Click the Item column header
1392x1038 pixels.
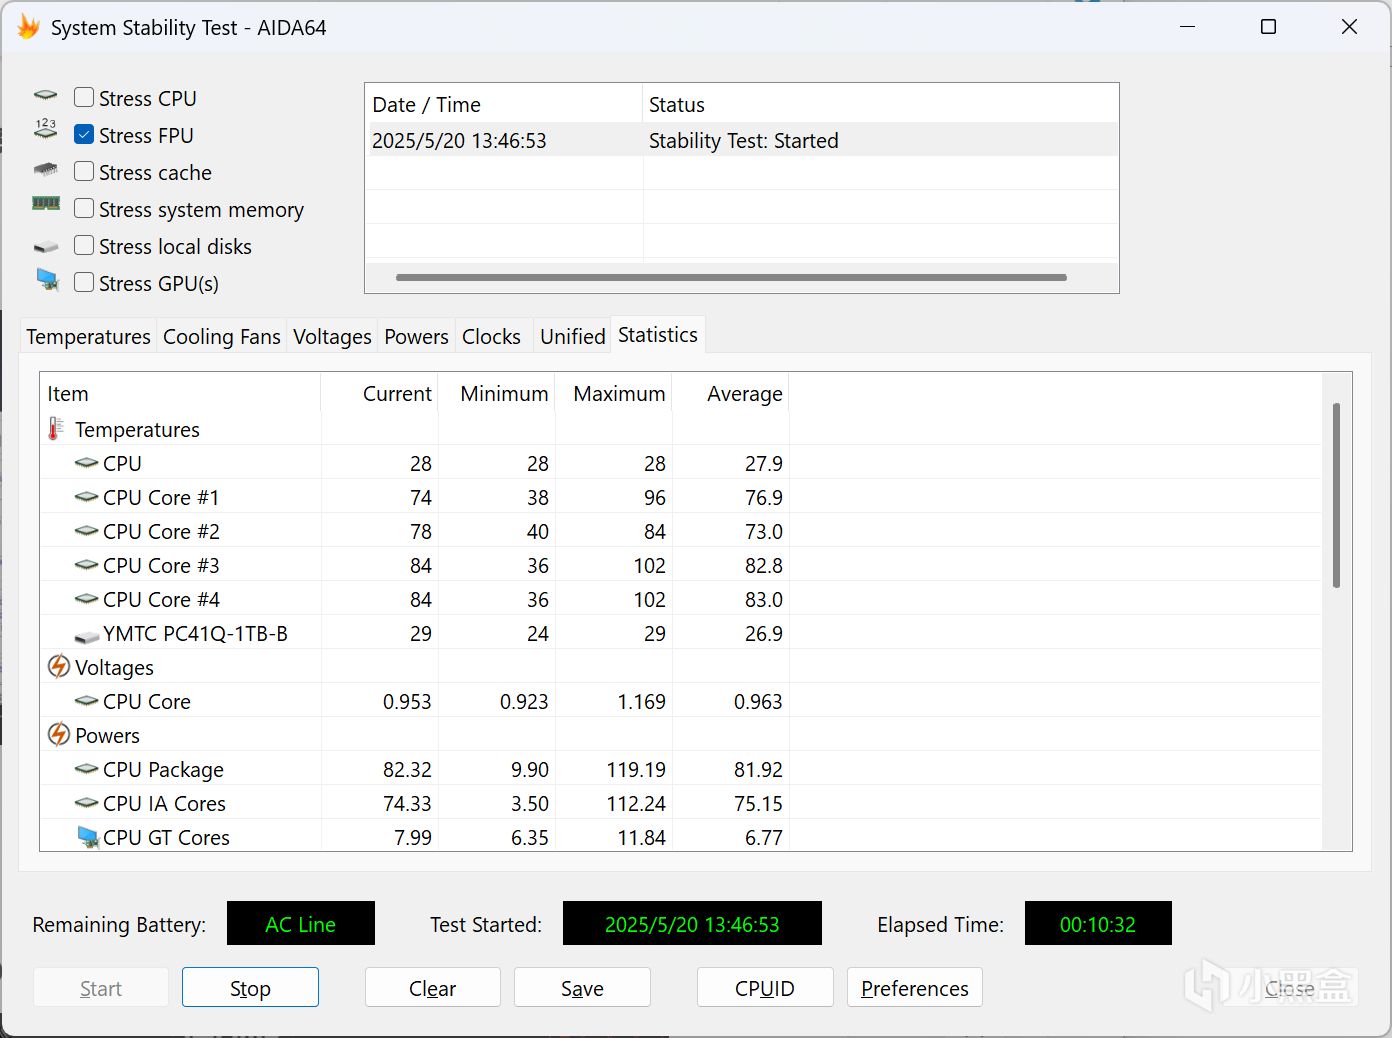[x=180, y=393]
